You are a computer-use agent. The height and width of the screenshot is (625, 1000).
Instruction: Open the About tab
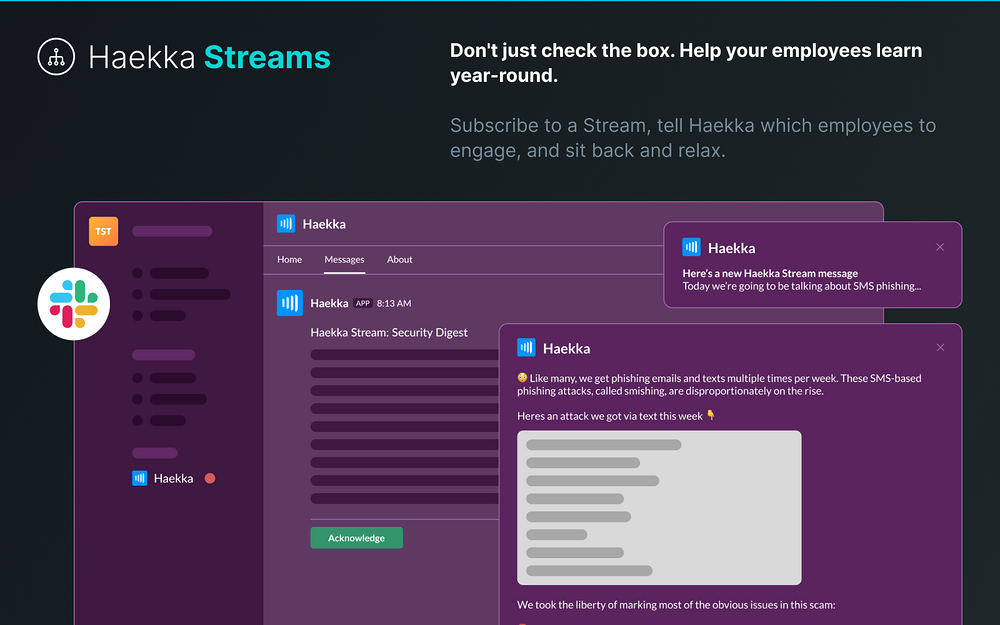tap(399, 260)
